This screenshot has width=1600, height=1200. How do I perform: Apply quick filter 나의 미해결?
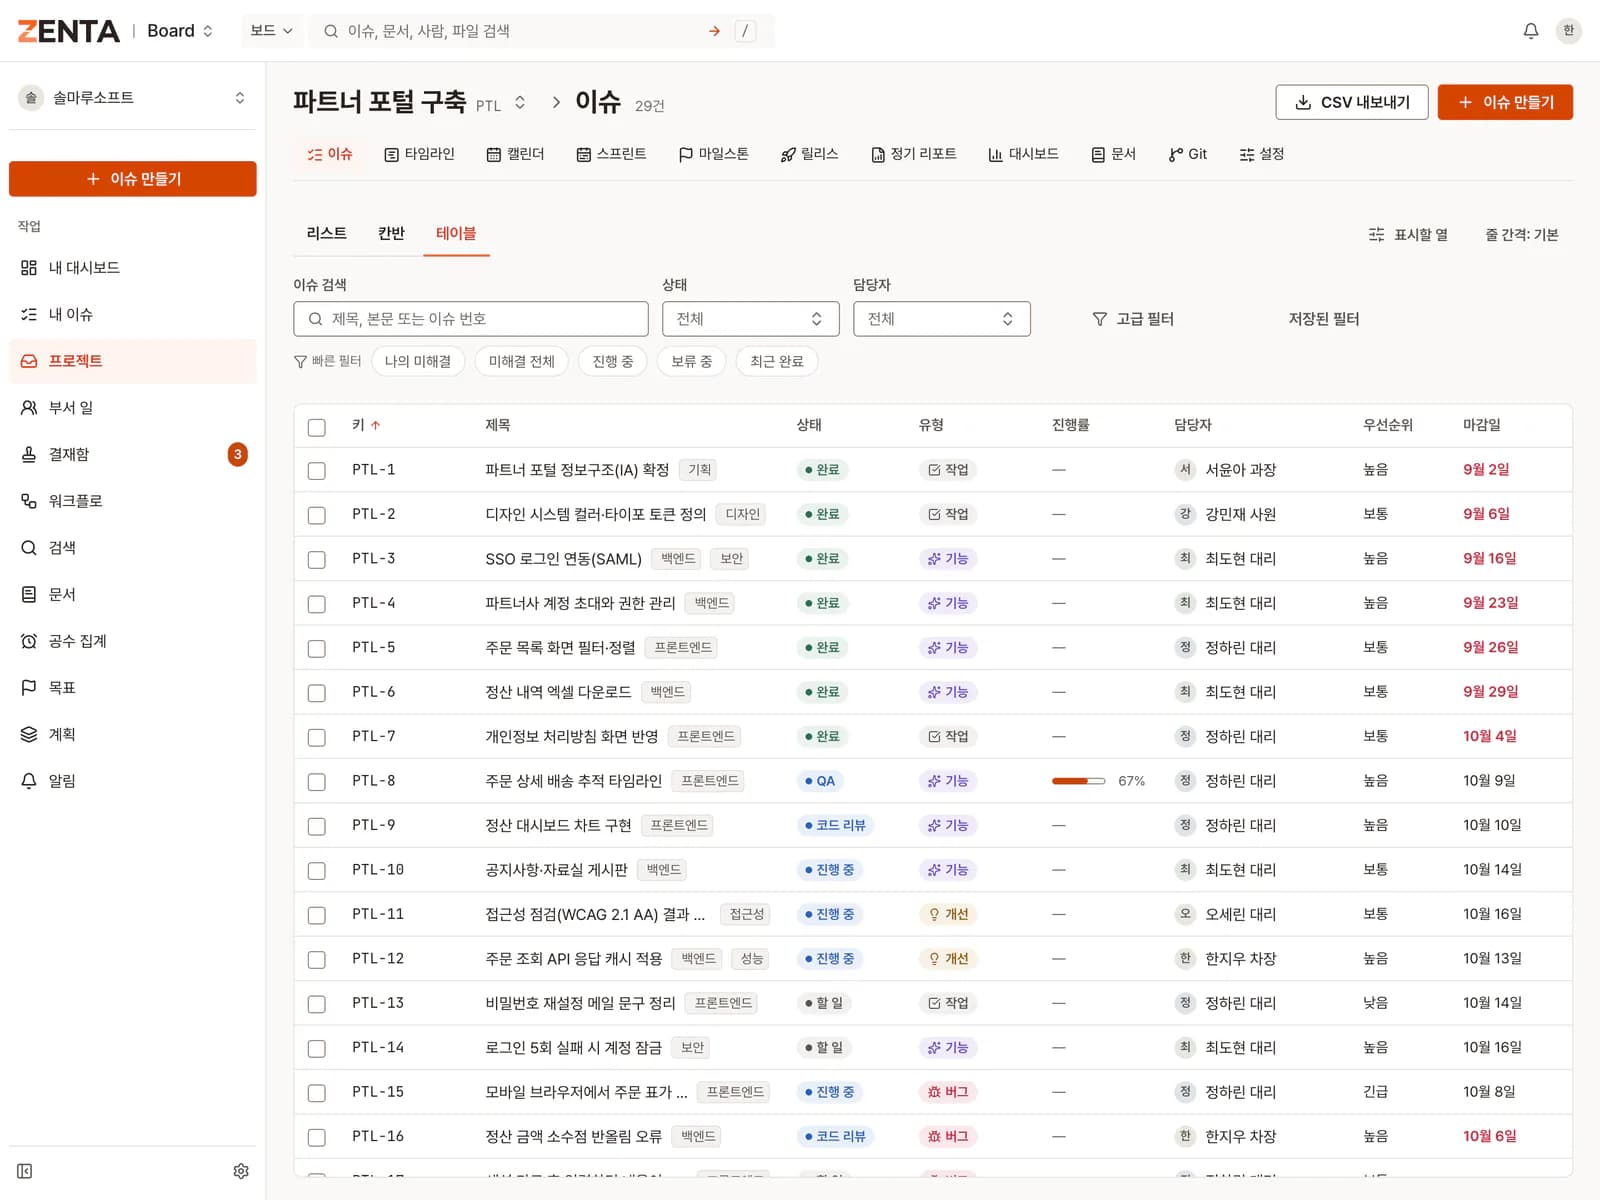418,361
